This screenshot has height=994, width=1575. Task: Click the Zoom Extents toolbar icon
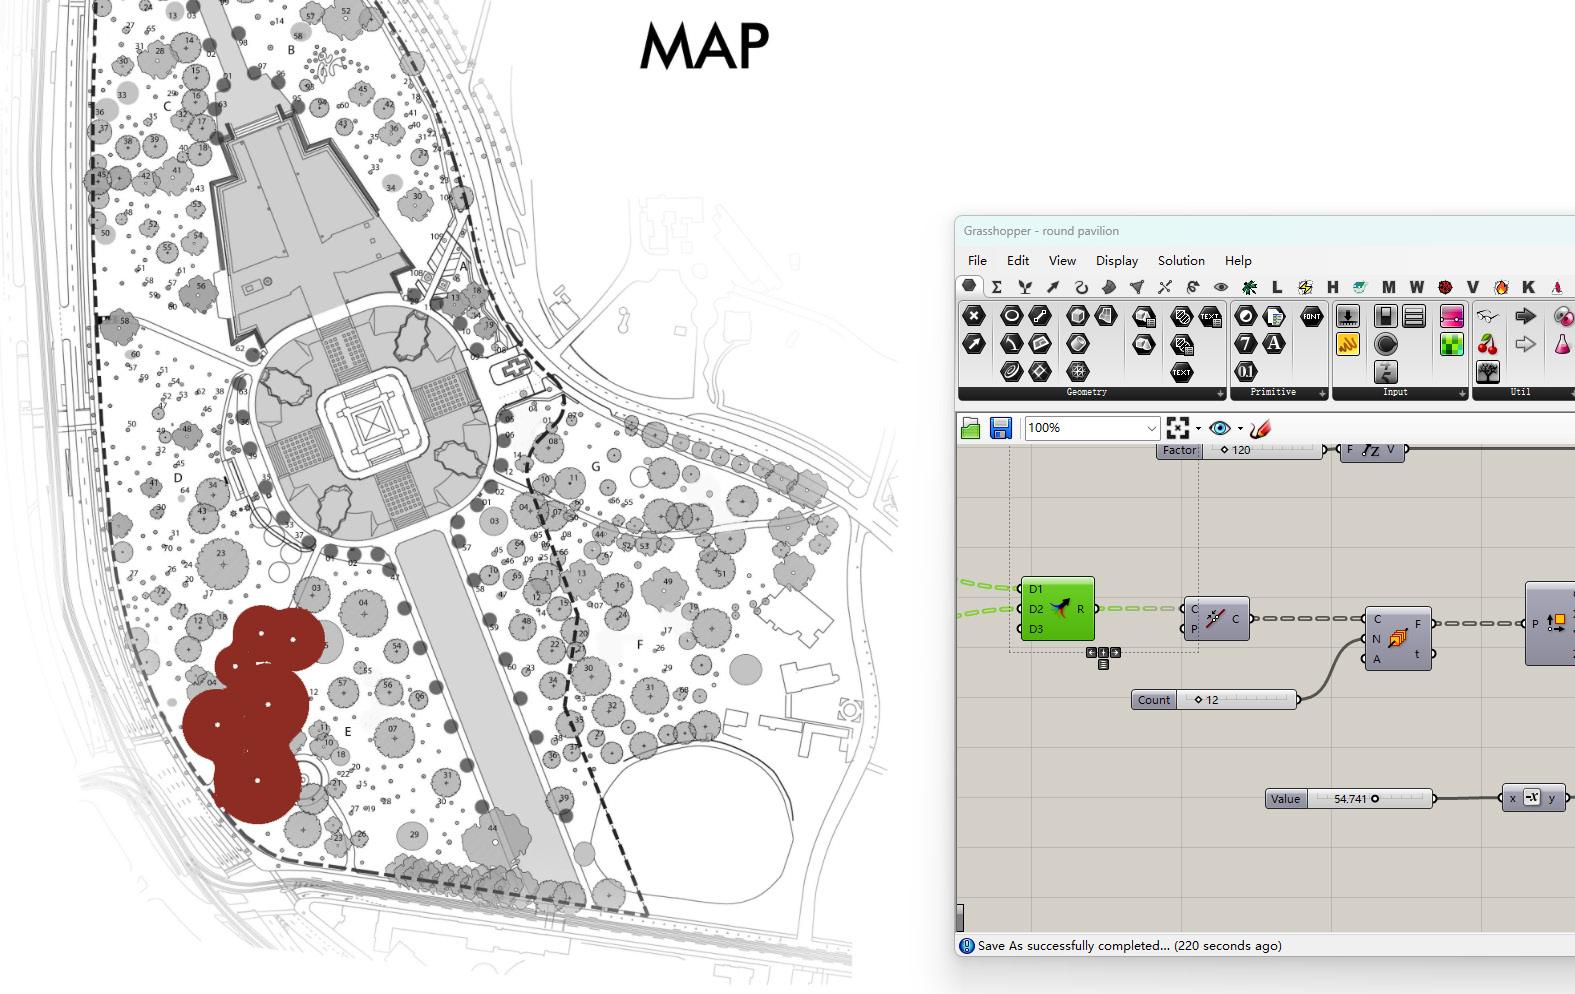pyautogui.click(x=1178, y=428)
